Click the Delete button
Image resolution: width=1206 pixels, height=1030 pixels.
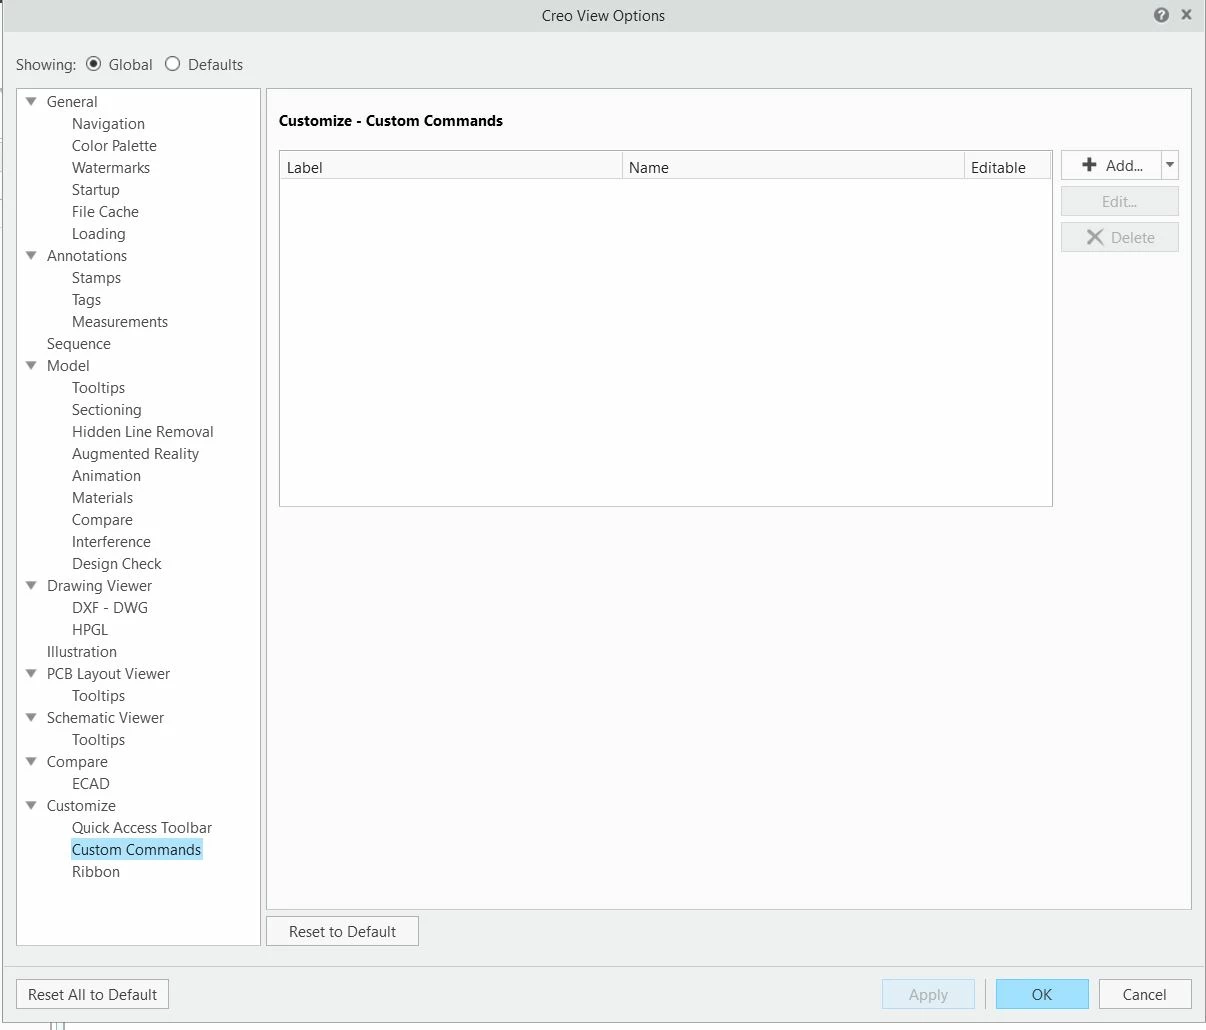point(1120,237)
